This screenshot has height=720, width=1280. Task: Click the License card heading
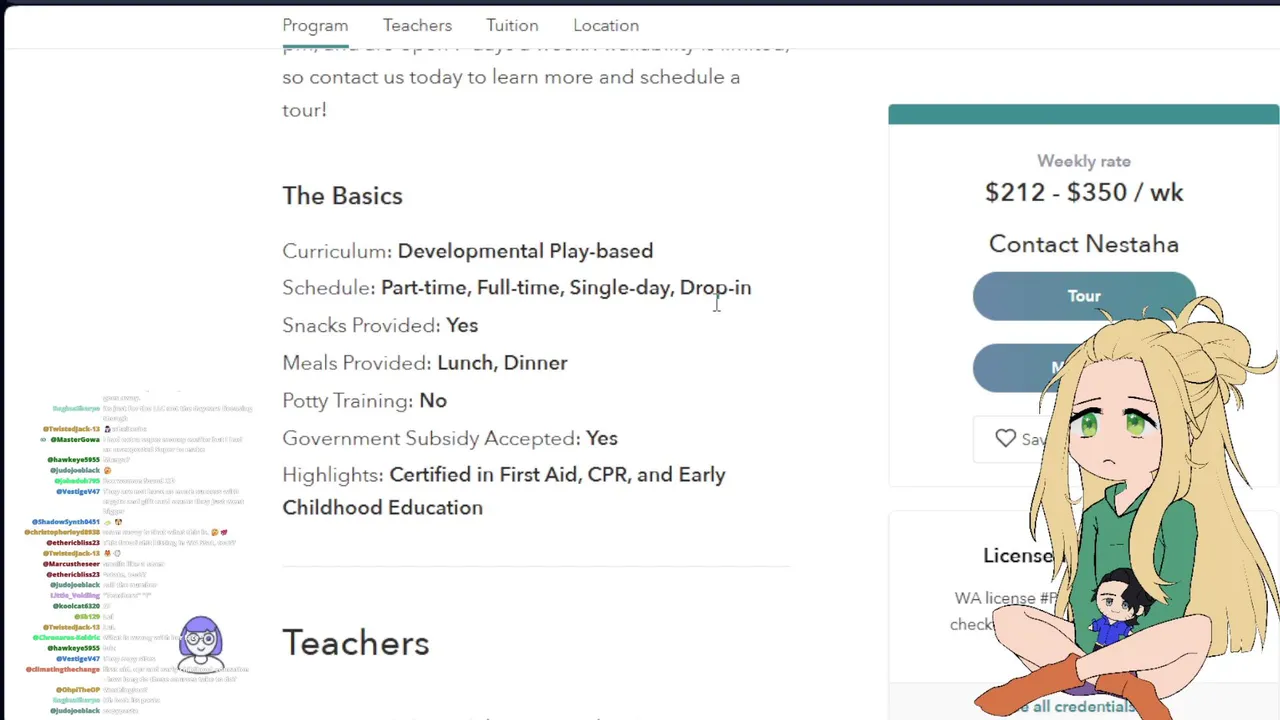point(1018,556)
